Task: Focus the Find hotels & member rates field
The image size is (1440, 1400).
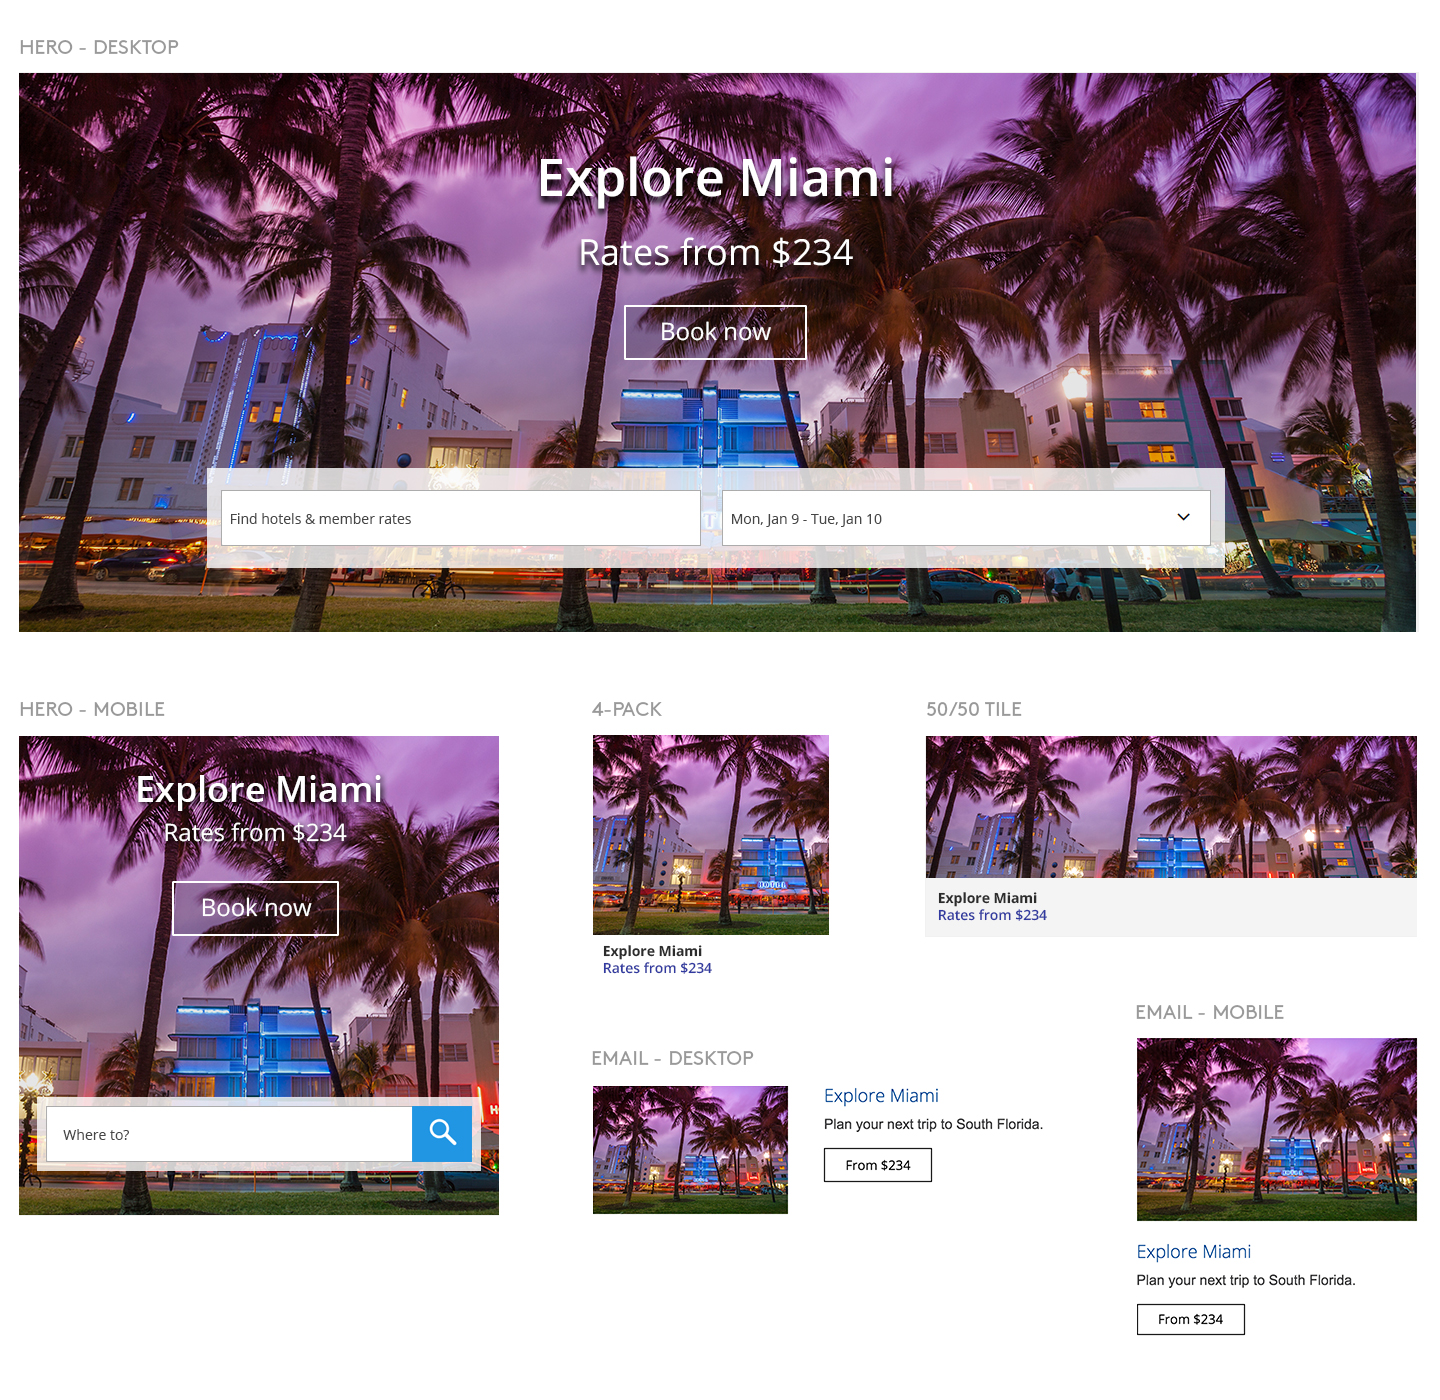Action: tap(460, 518)
